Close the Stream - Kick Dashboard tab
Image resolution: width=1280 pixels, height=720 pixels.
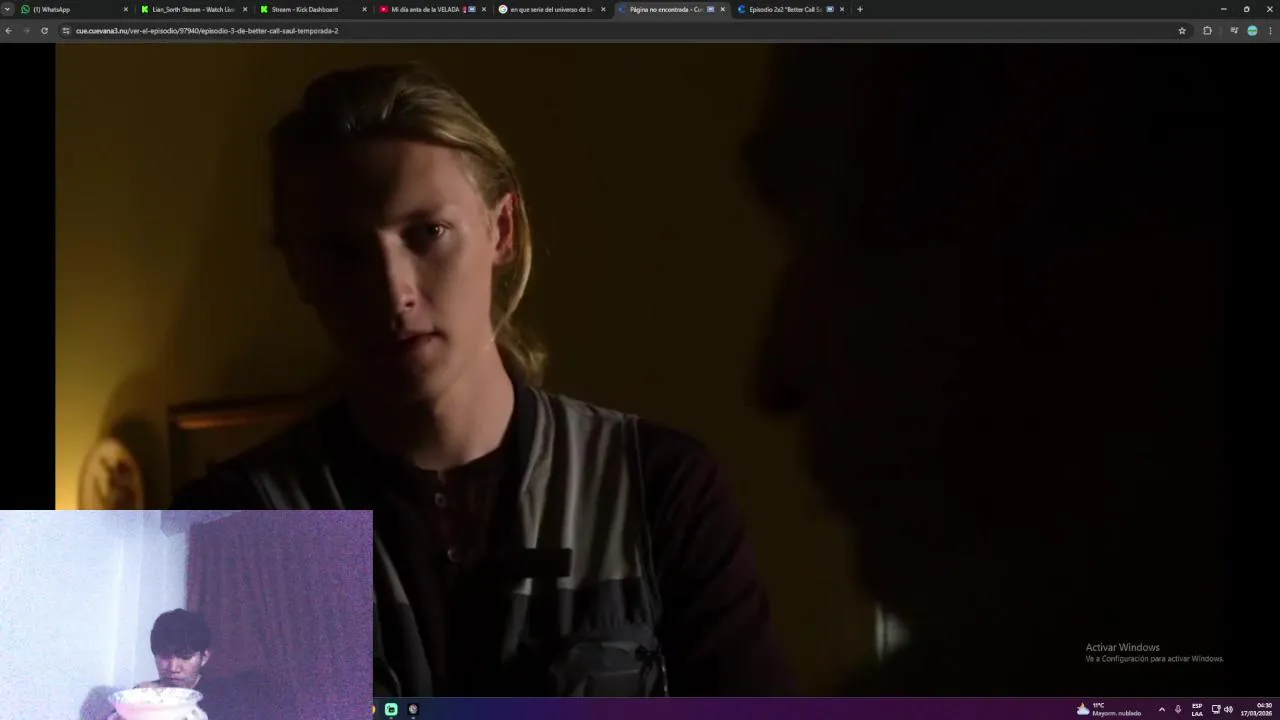coord(364,9)
